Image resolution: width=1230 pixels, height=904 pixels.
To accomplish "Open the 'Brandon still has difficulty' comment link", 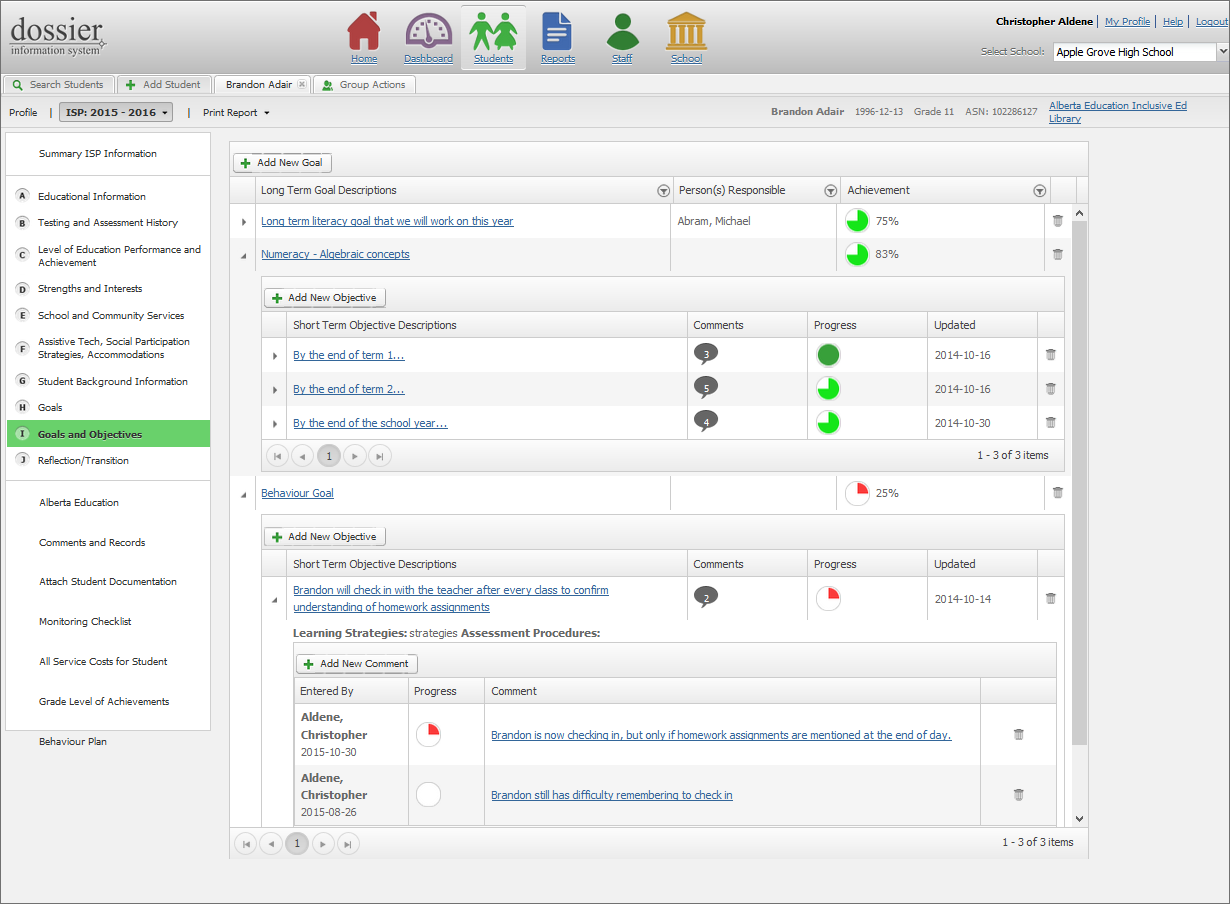I will tap(611, 796).
